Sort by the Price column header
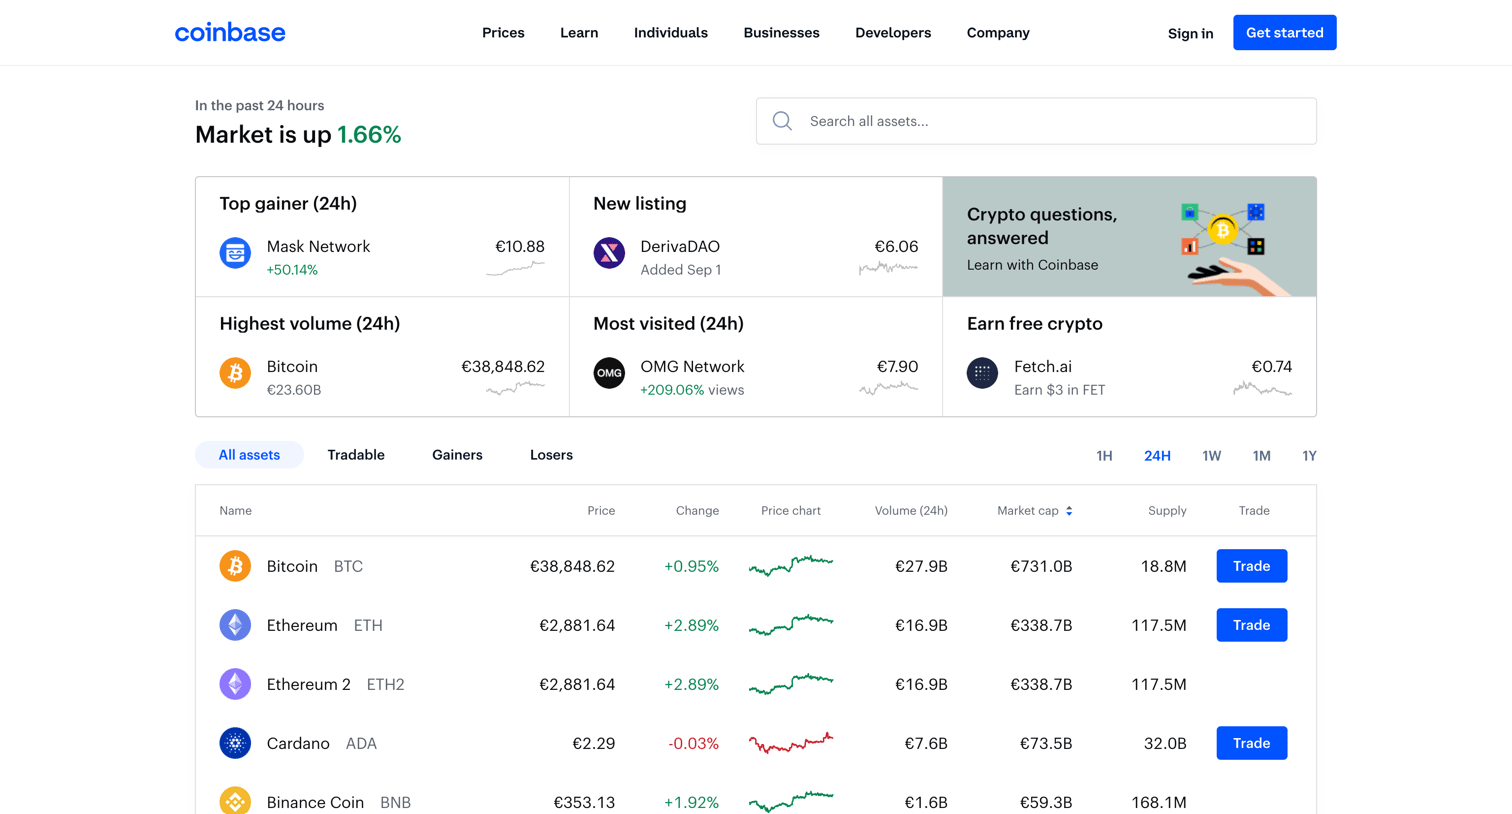 (601, 511)
